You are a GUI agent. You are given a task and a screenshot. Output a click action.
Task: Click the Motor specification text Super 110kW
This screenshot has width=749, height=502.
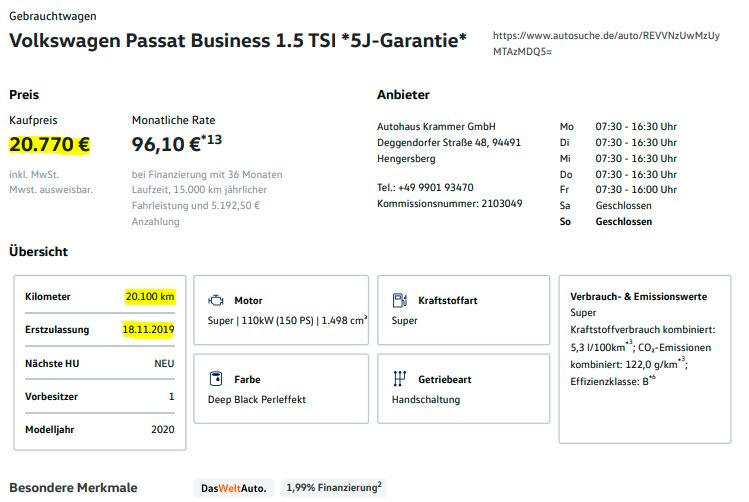tap(288, 320)
